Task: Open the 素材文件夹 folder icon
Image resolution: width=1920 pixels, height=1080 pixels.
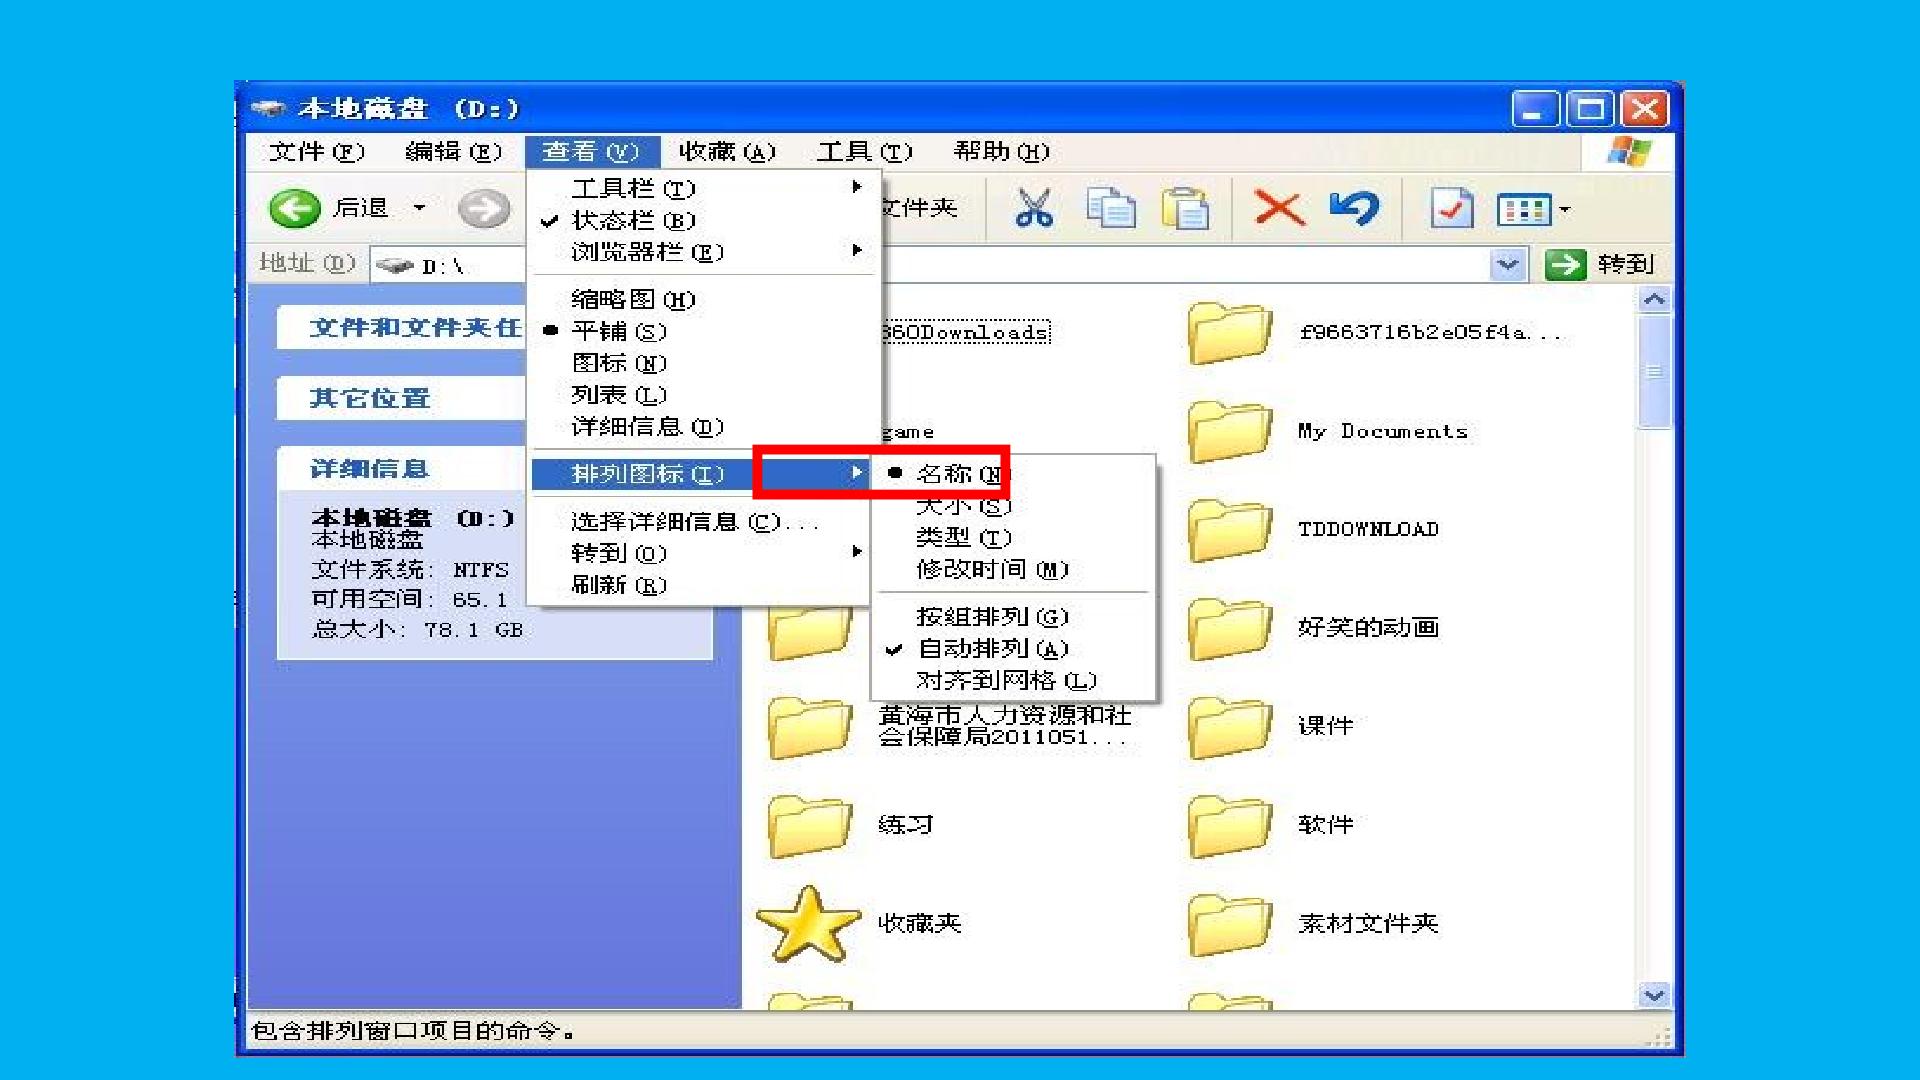Action: pos(1230,924)
